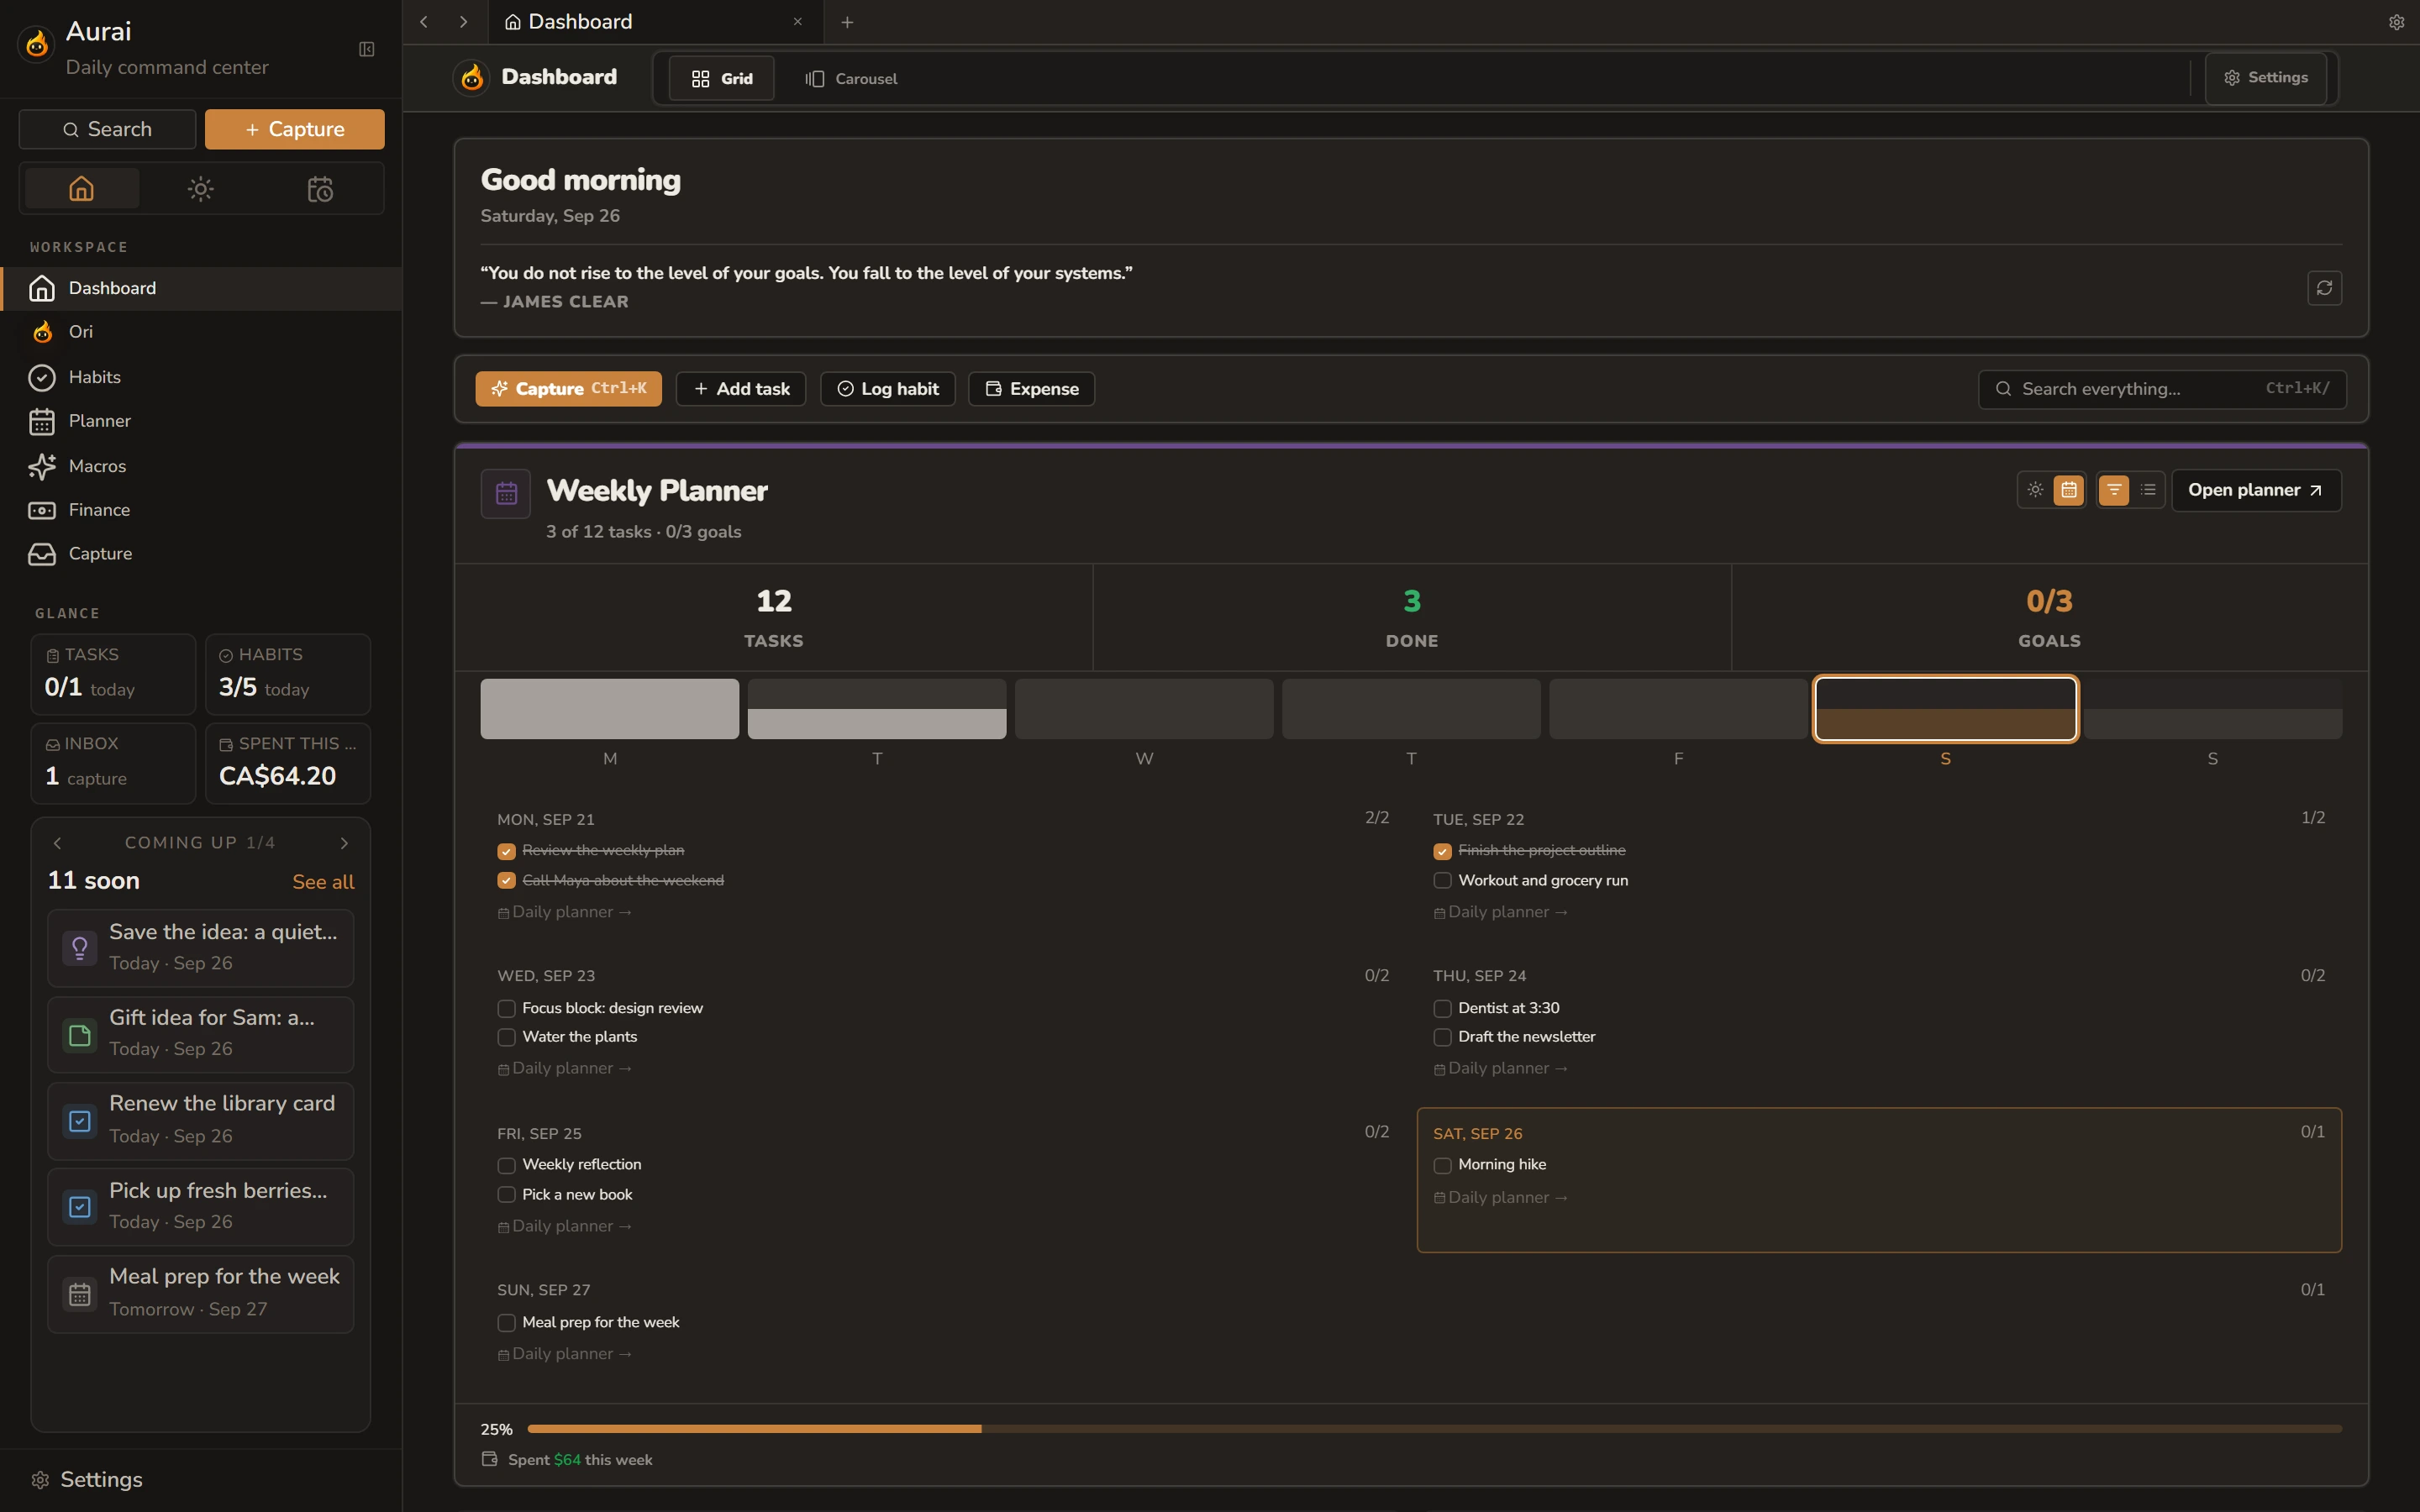Switch the planner widget to day (sun) view

pyautogui.click(x=2035, y=490)
